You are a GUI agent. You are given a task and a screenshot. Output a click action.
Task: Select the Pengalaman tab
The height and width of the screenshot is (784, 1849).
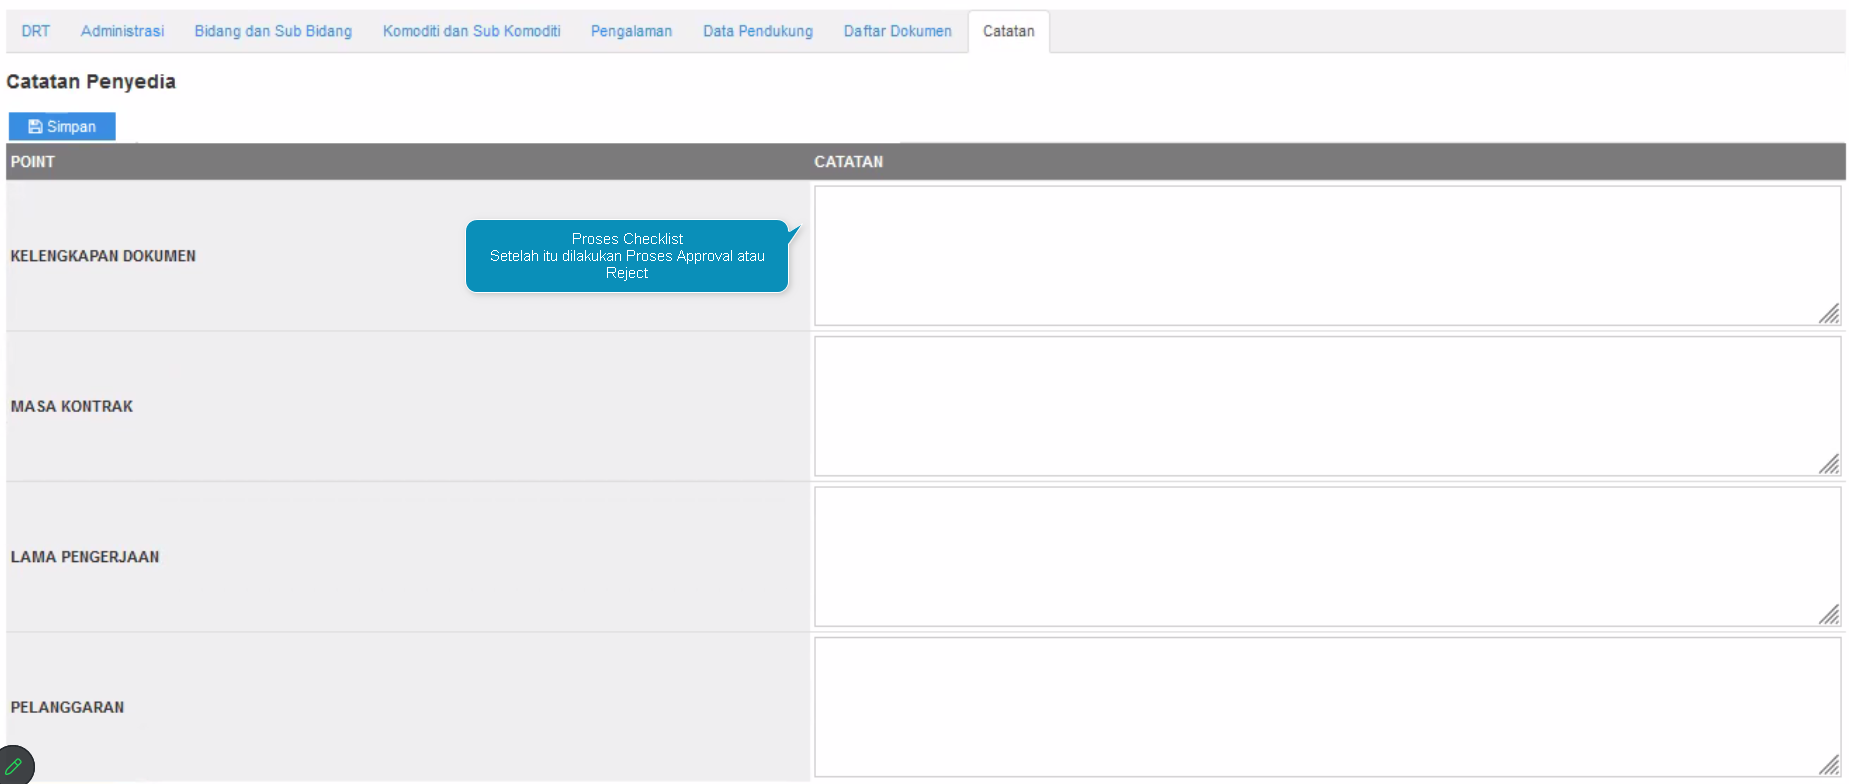point(631,31)
